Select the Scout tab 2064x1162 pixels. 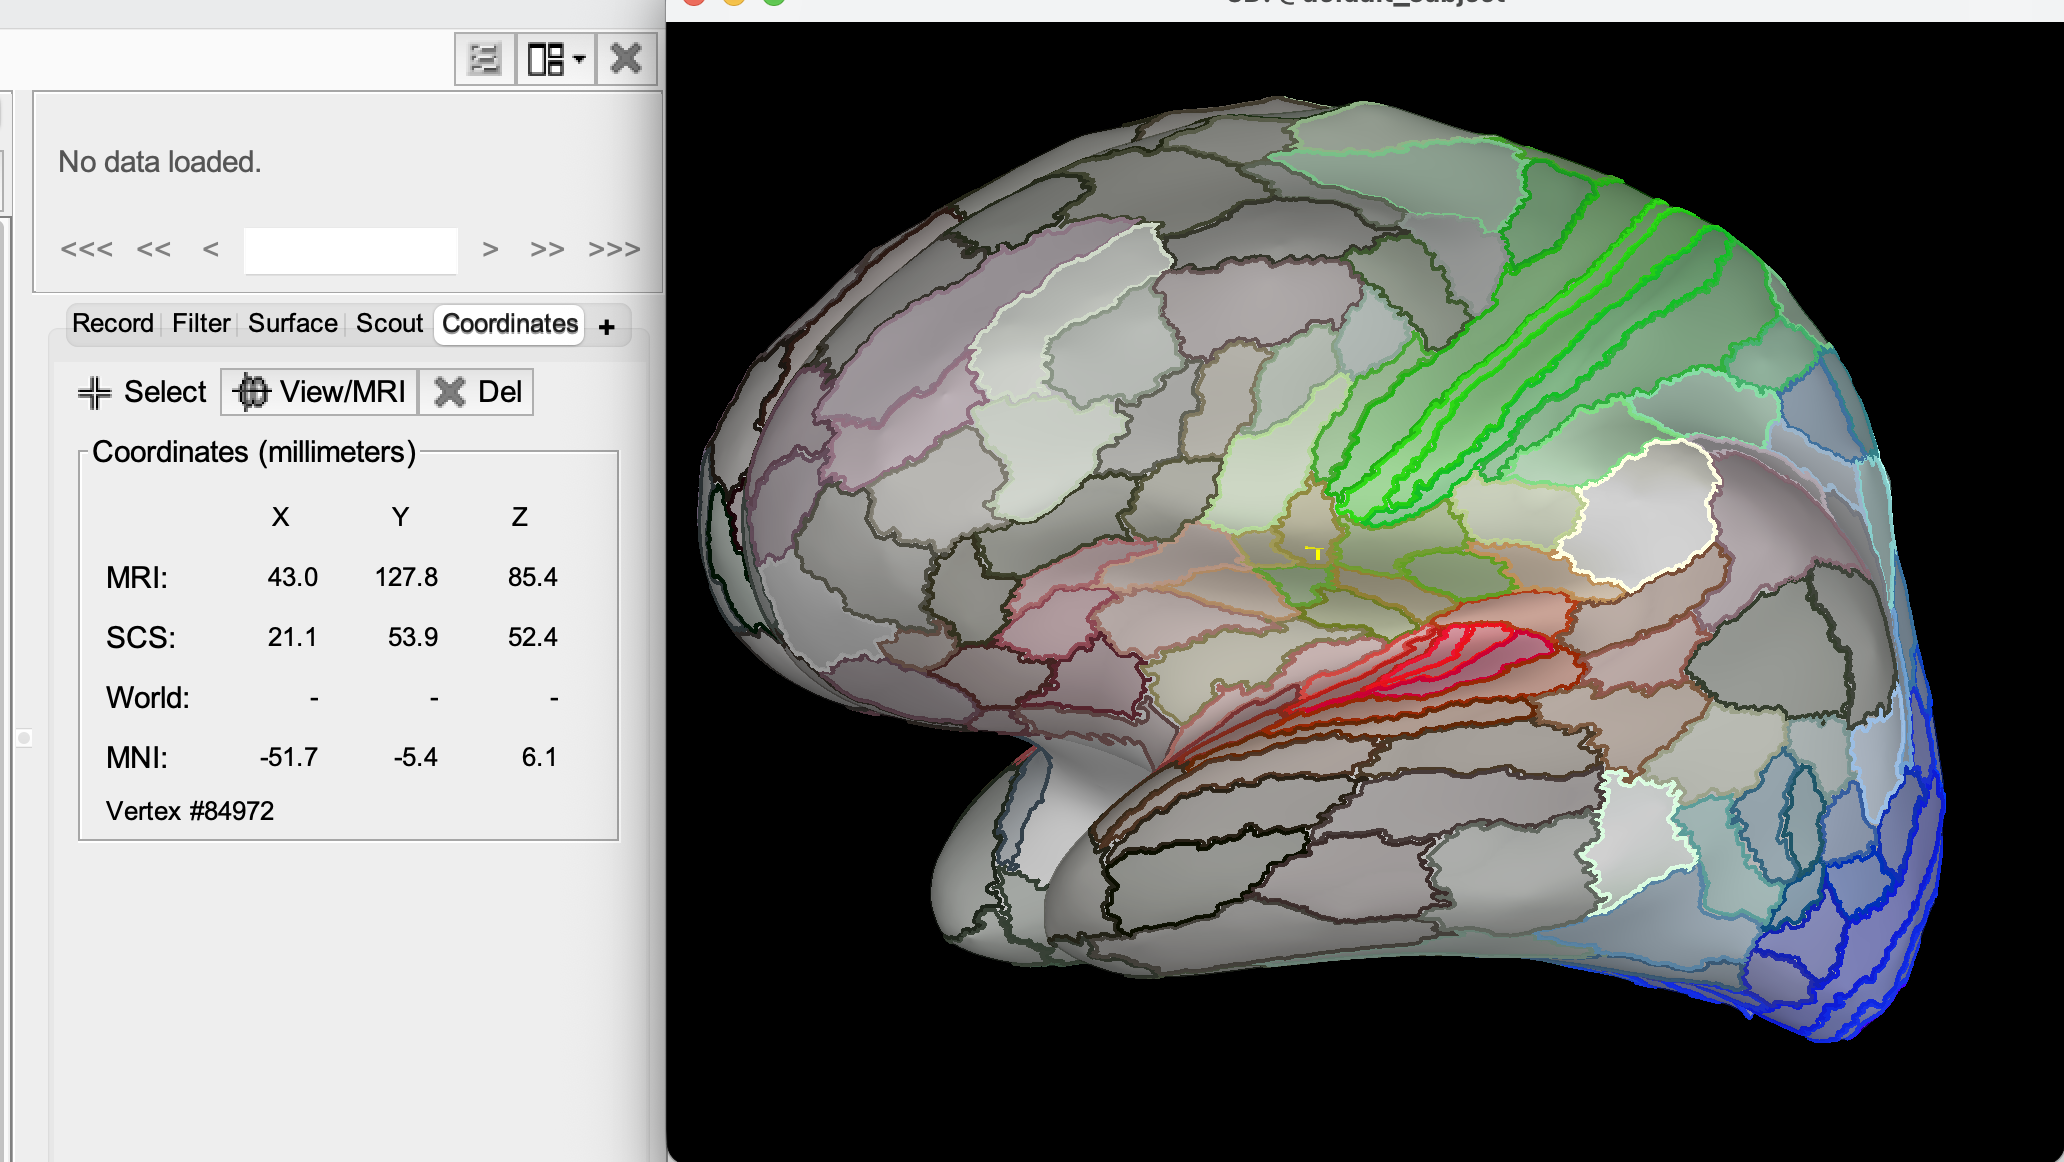[x=390, y=324]
